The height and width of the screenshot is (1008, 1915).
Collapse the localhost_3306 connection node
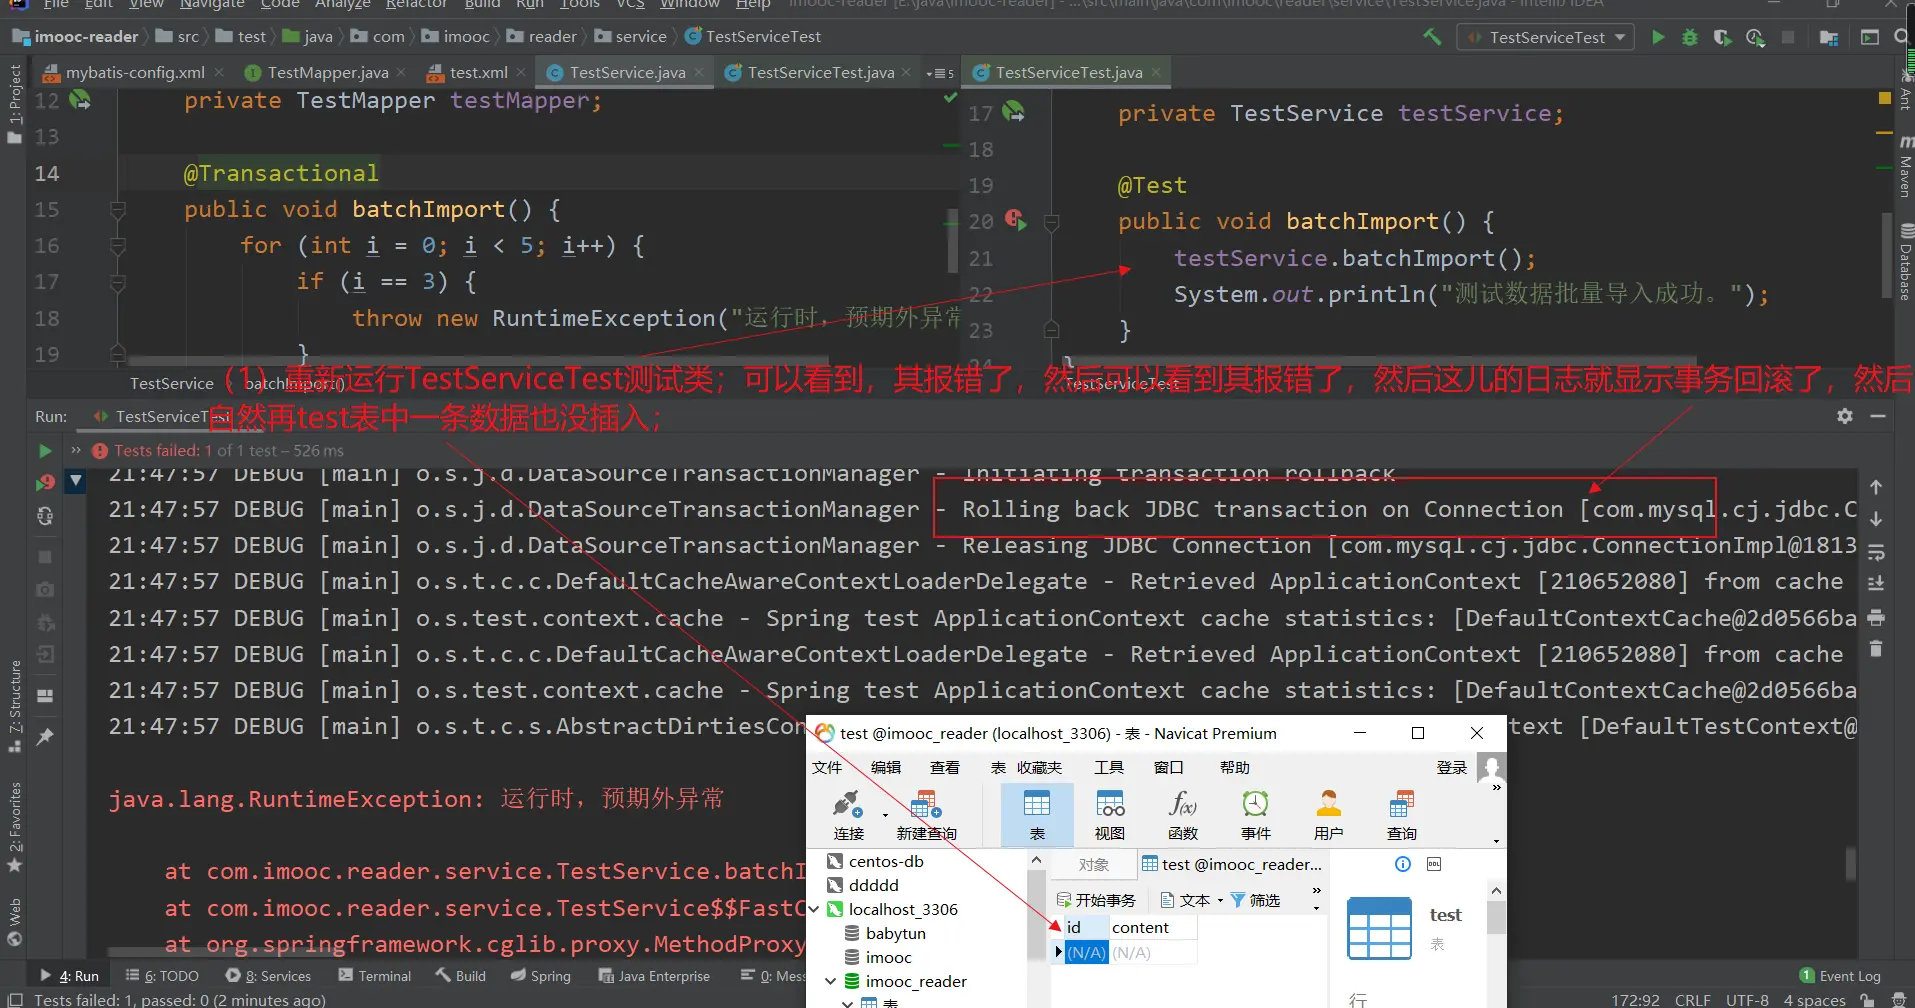click(x=814, y=909)
